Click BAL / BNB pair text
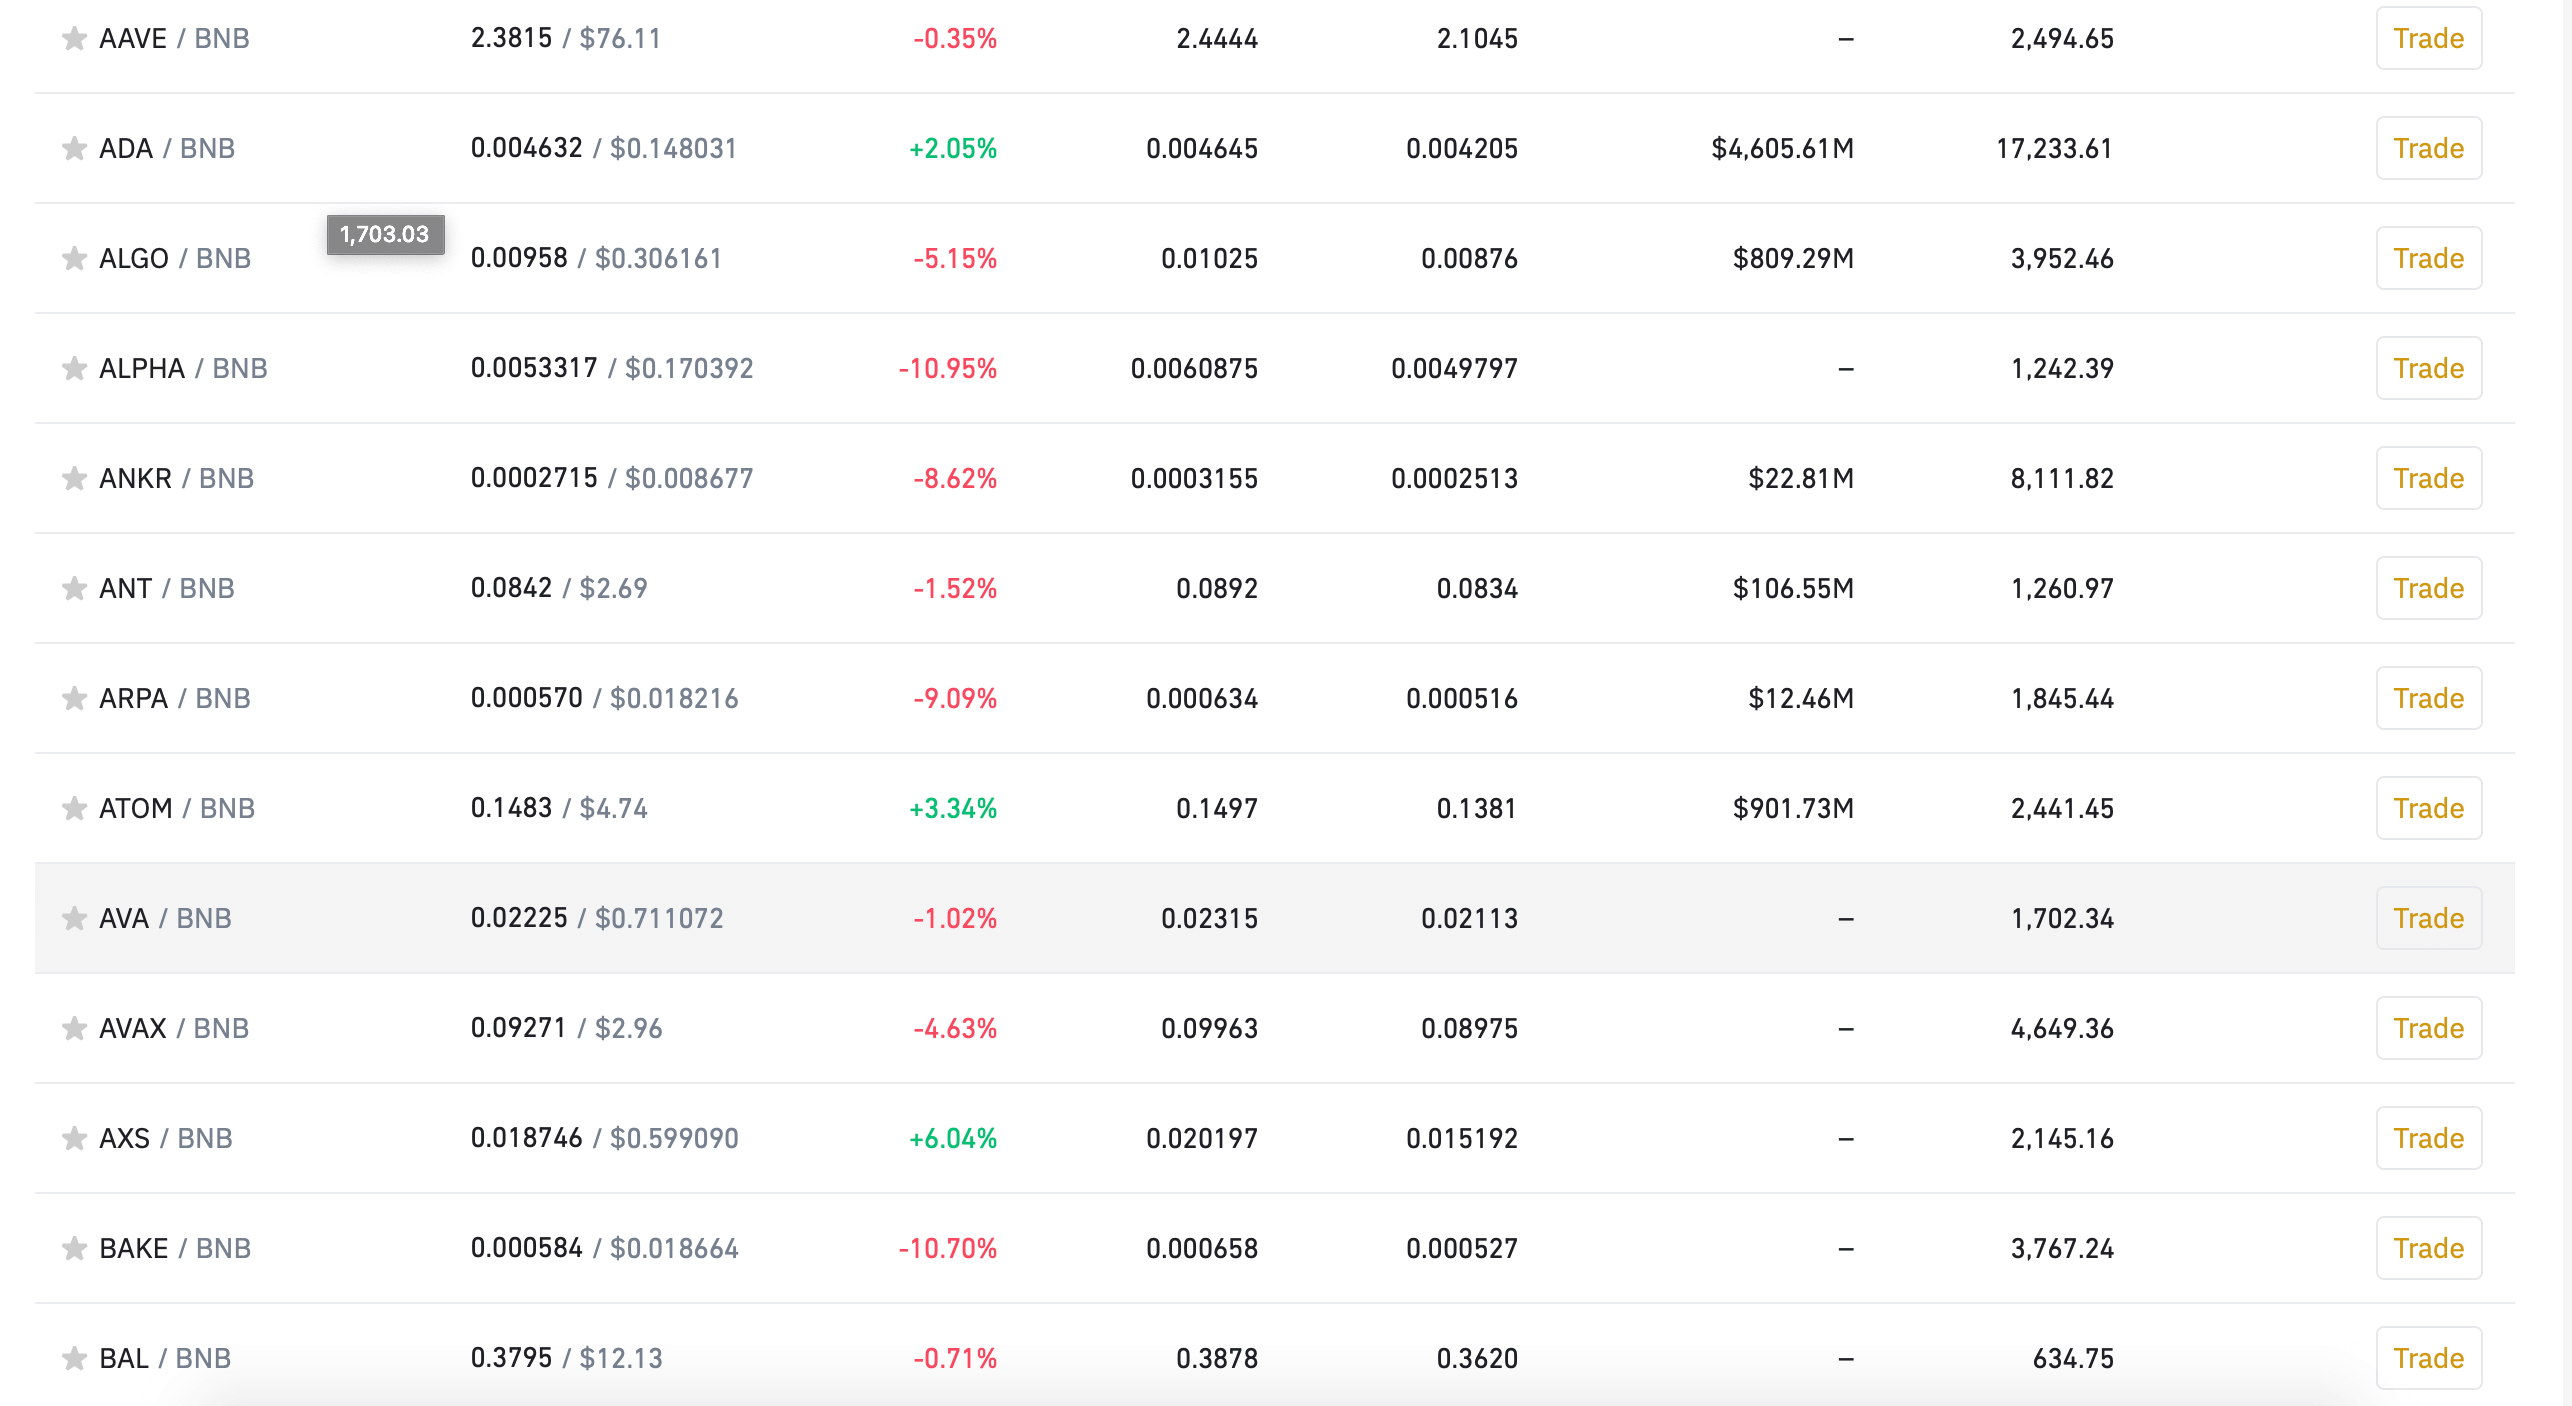2572x1406 pixels. pyautogui.click(x=165, y=1359)
